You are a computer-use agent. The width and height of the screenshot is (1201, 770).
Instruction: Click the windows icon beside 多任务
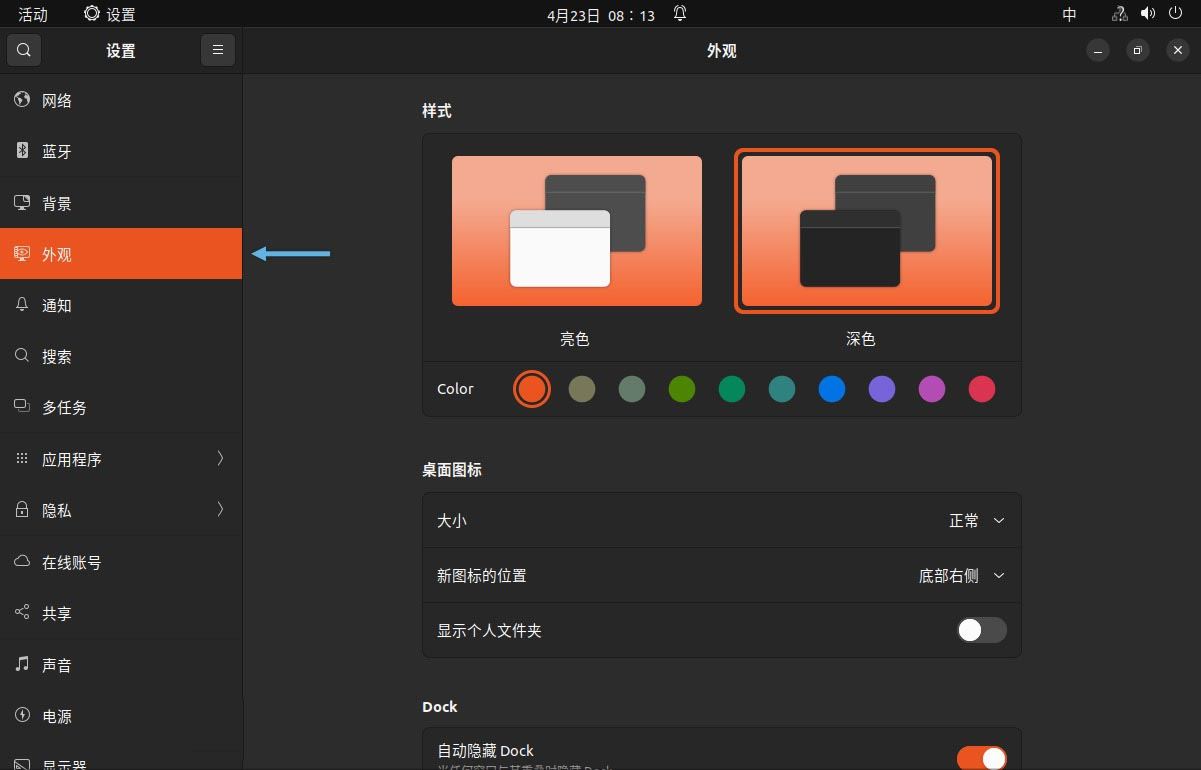[x=22, y=407]
